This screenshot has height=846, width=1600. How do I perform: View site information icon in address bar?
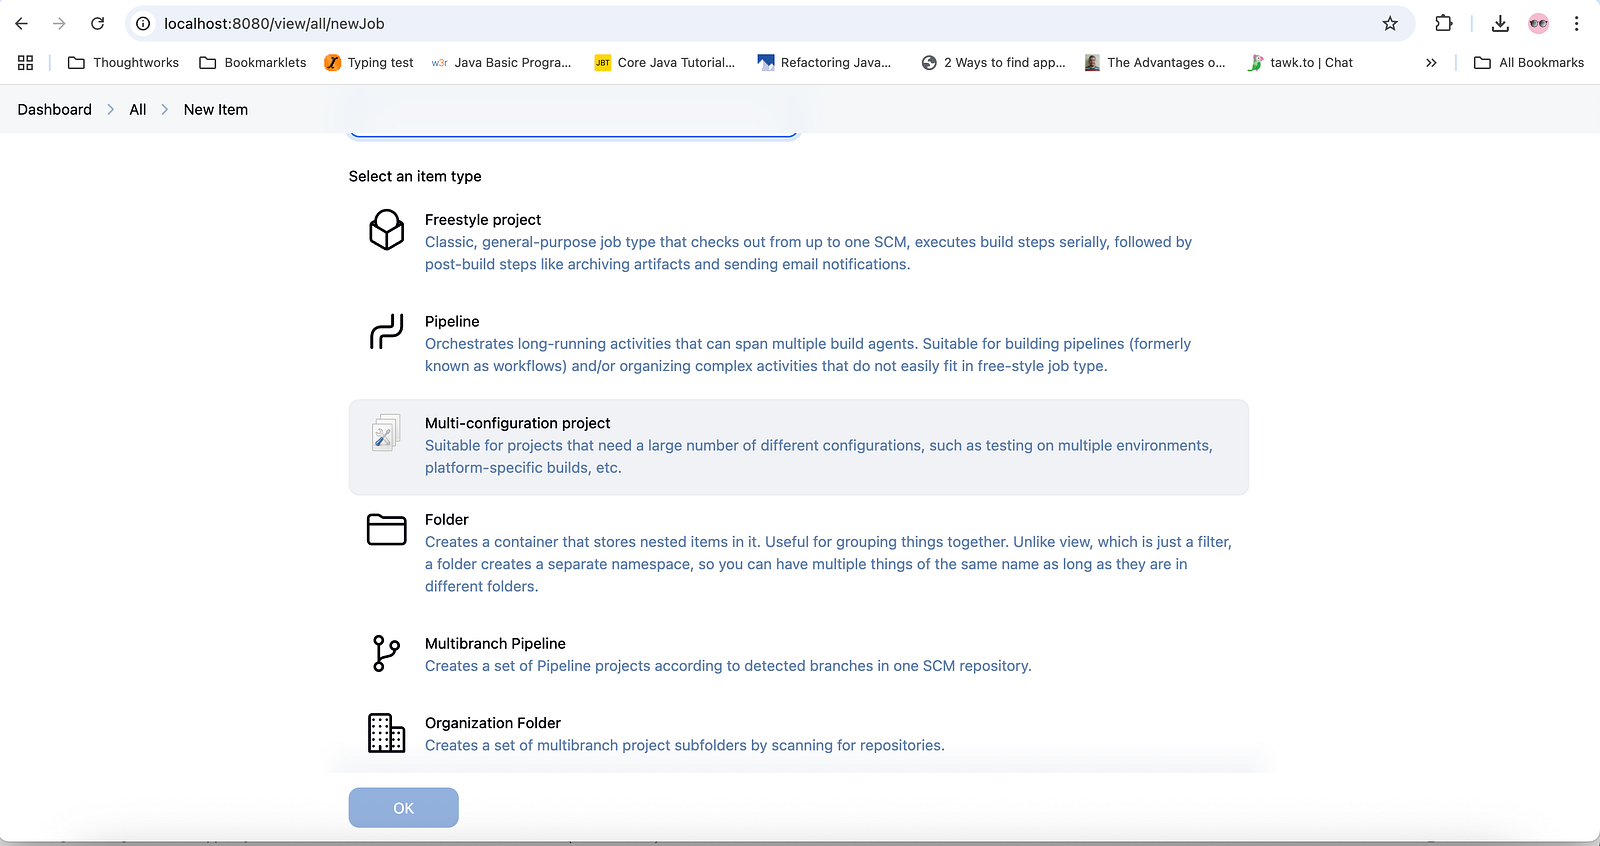point(143,23)
